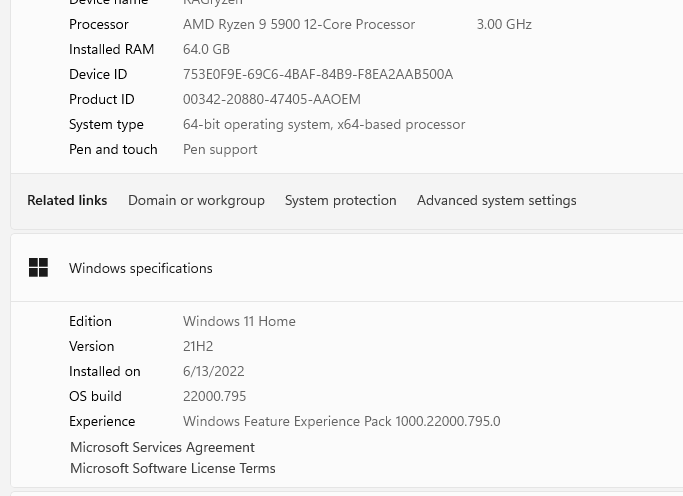Viewport: 683px width, 496px height.
Task: Click the 21H2 version value
Action: pyautogui.click(x=198, y=346)
